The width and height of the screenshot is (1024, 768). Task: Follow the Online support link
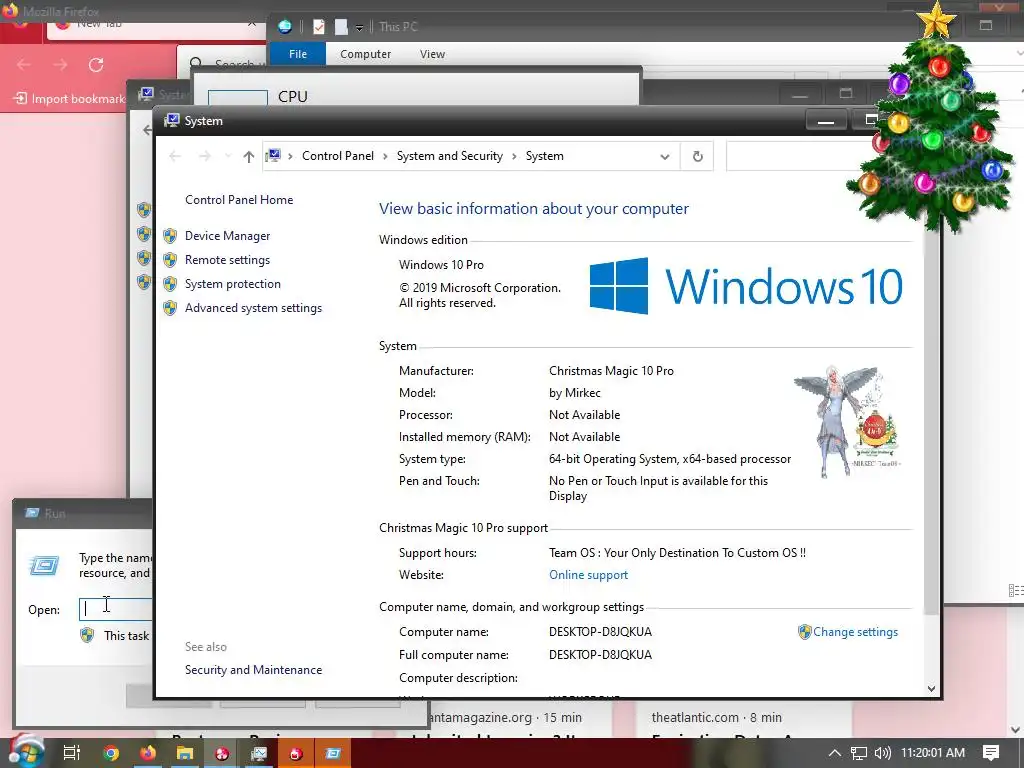[588, 575]
